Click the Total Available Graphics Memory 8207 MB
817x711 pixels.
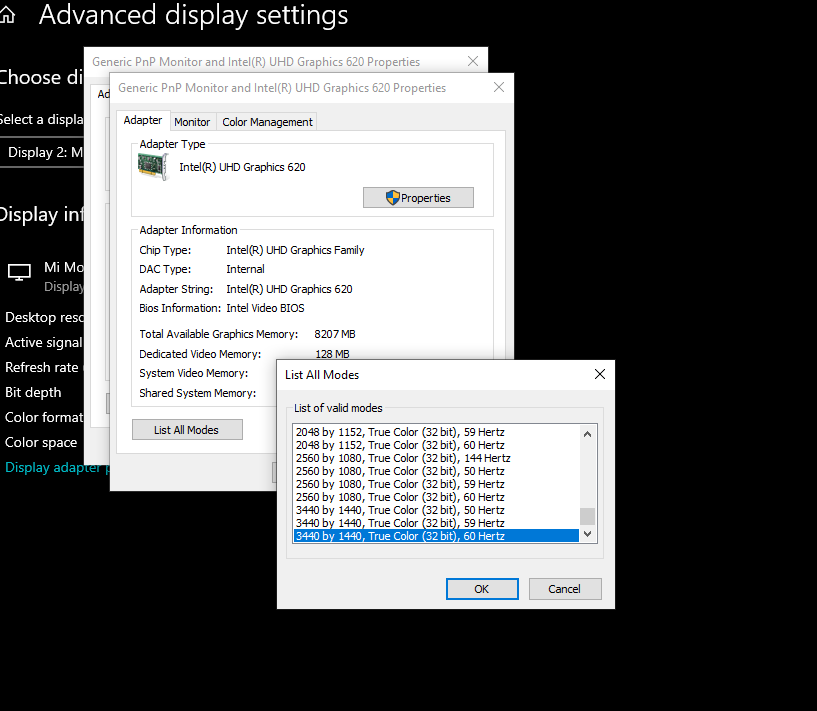point(335,334)
